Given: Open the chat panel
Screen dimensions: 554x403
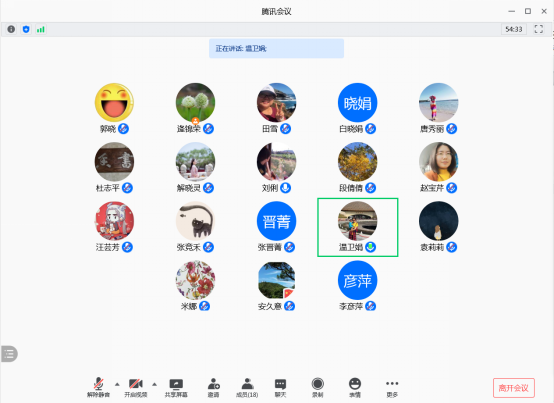Looking at the screenshot, I should [281, 388].
